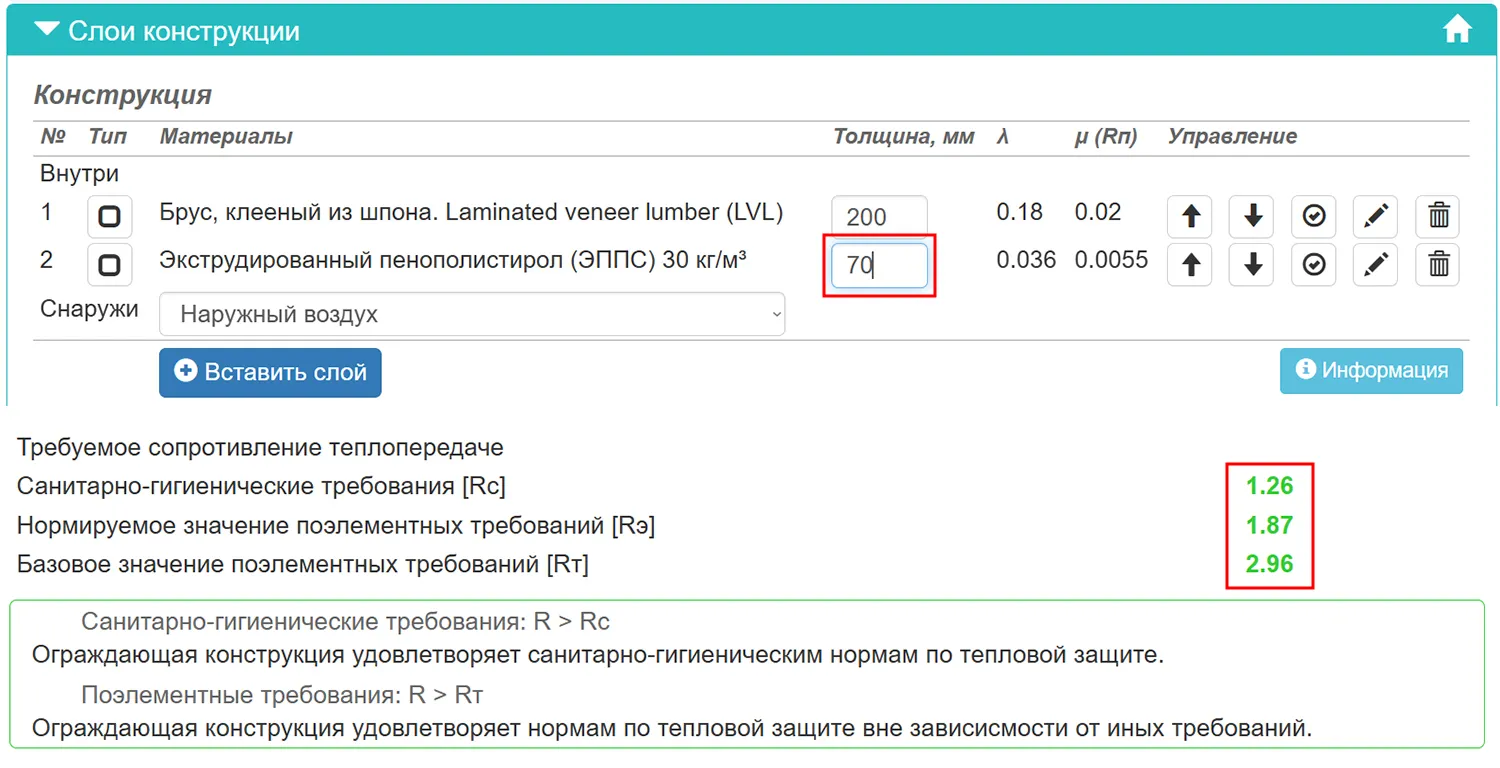Edit the polystyrene layer with pencil
This screenshot has height=768, width=1500.
(x=1375, y=264)
